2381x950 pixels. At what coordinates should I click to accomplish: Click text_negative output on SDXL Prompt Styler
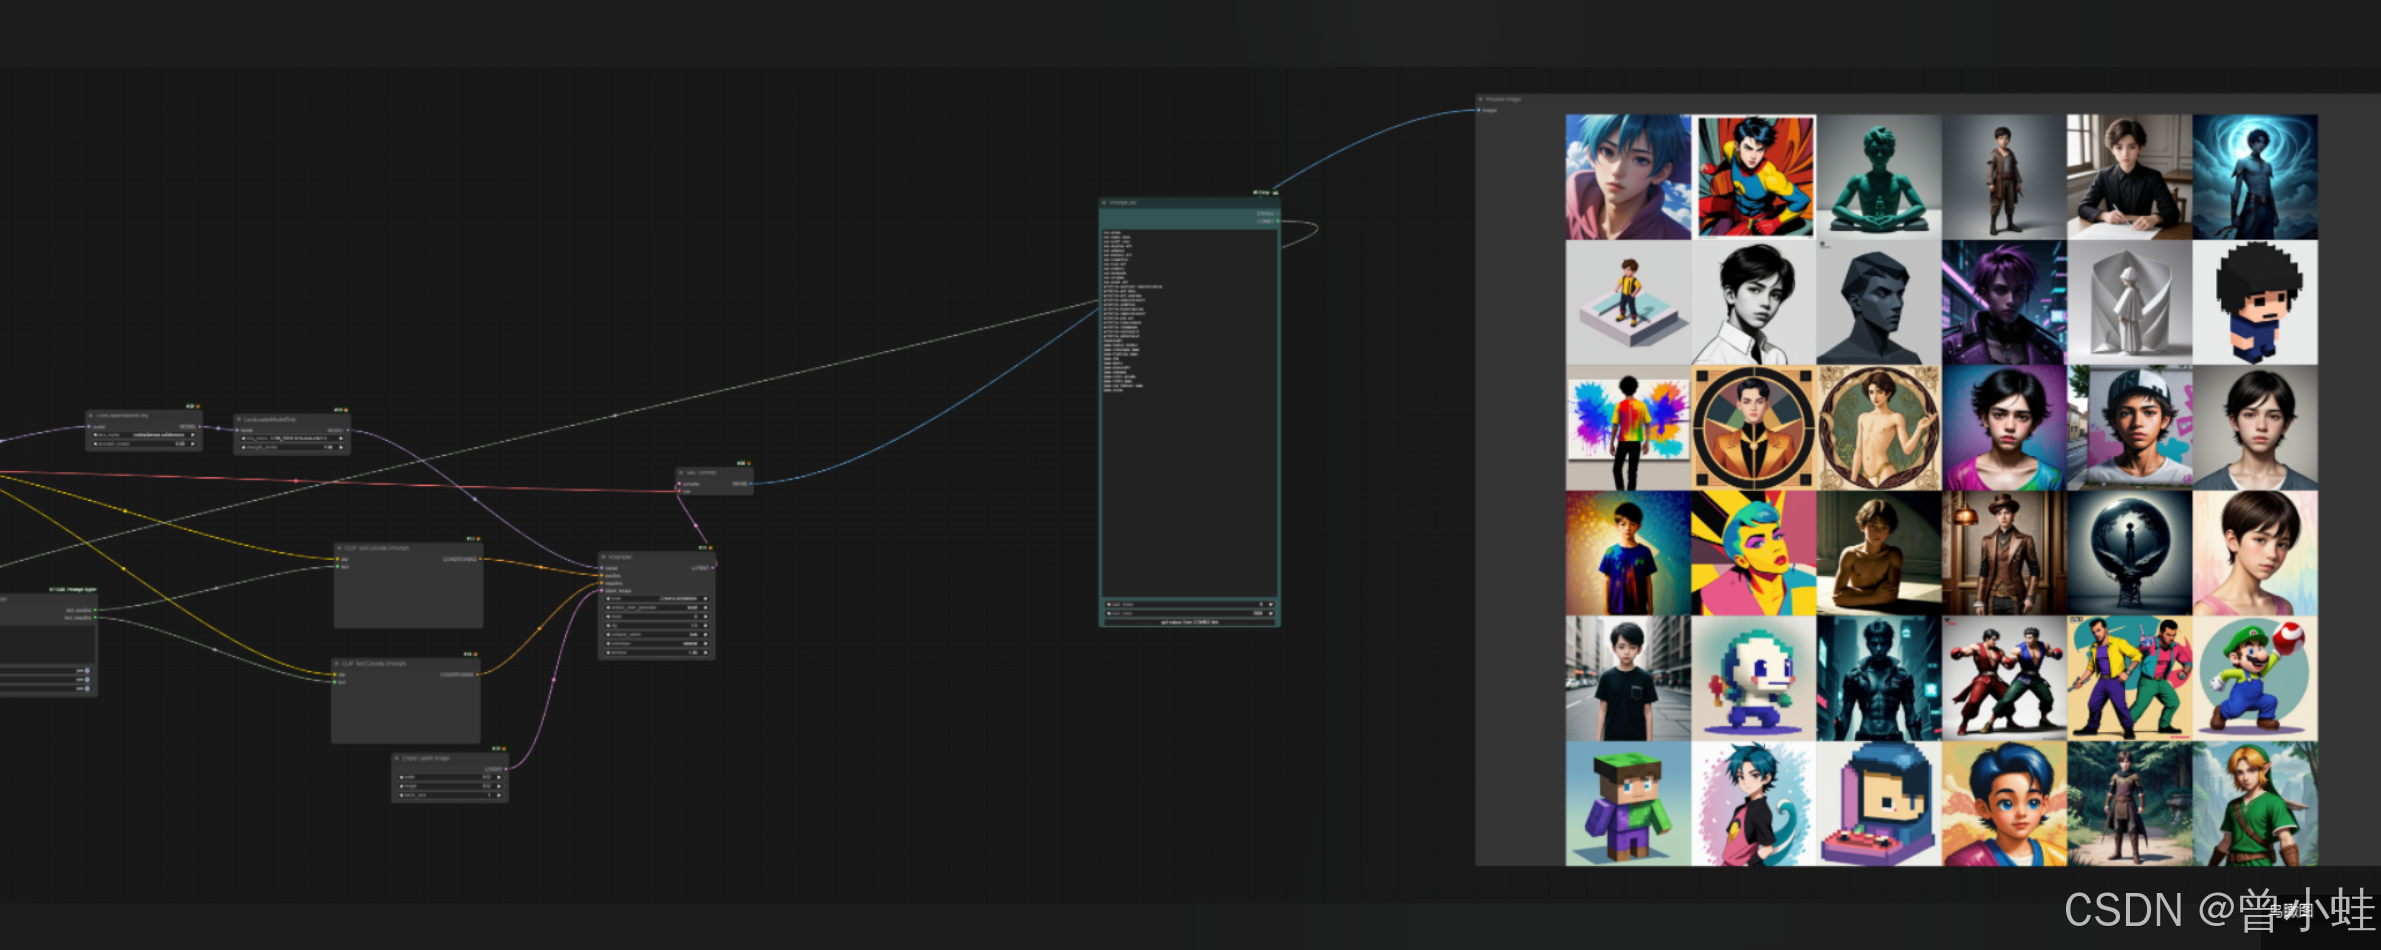click(x=95, y=618)
